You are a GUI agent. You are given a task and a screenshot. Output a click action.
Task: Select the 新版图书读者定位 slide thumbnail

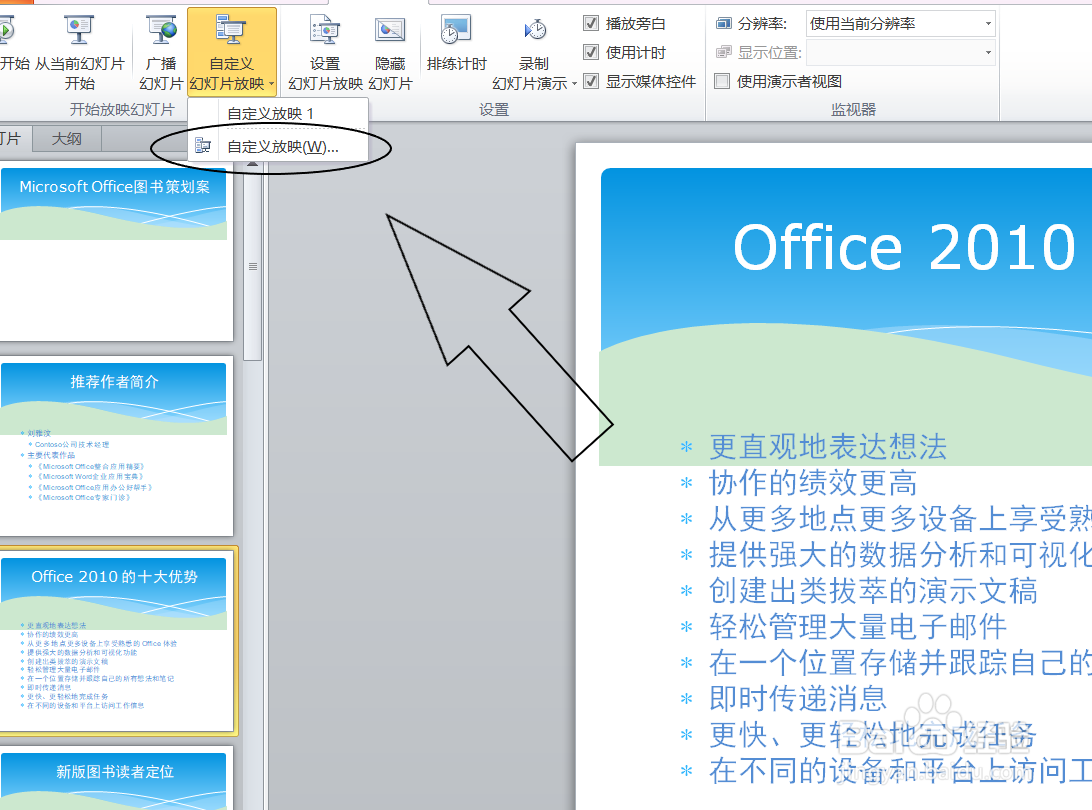[114, 780]
